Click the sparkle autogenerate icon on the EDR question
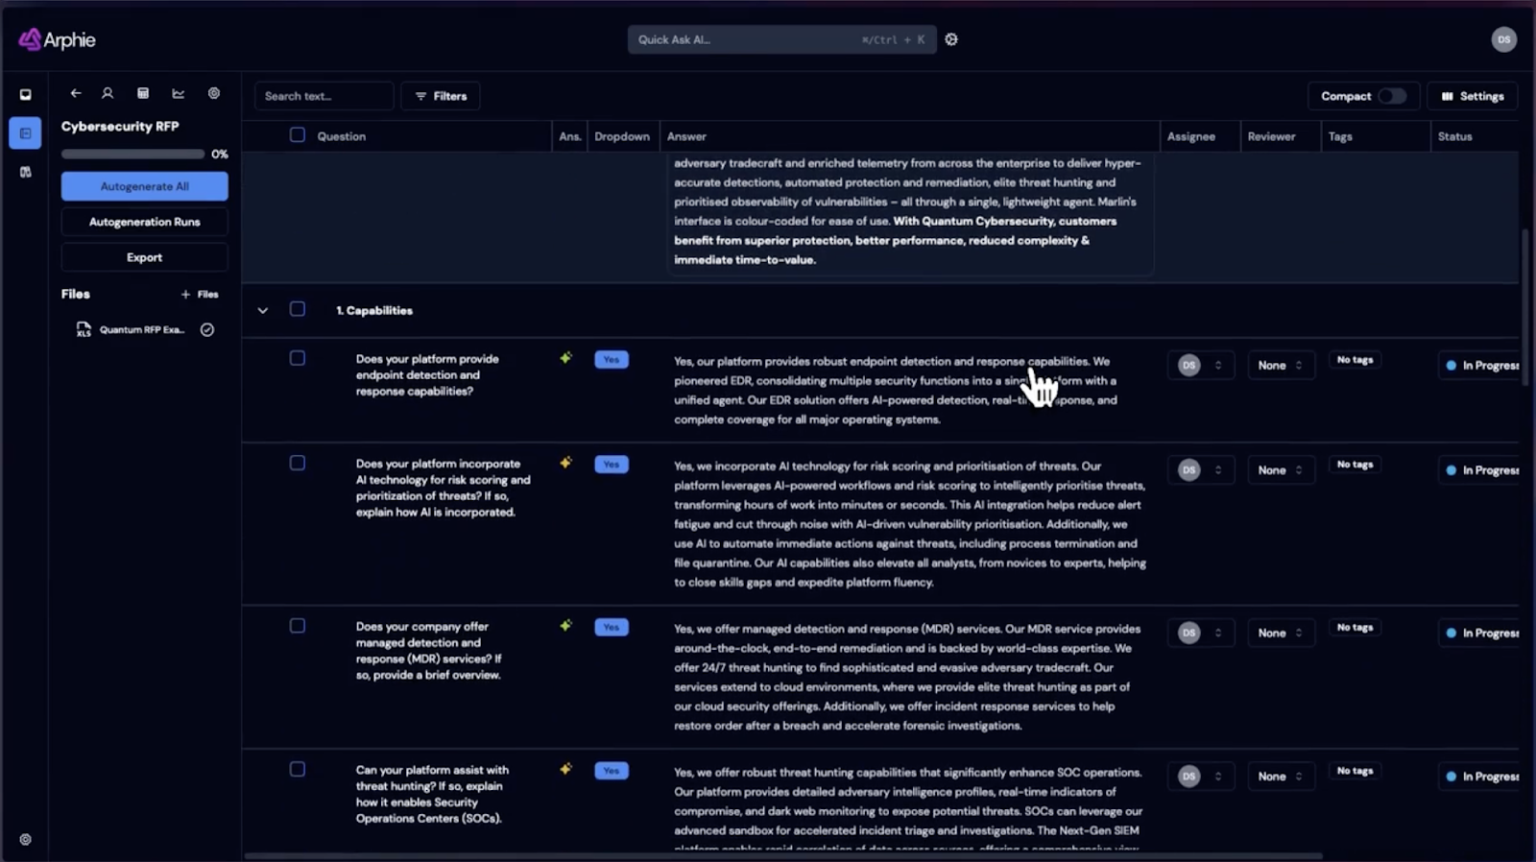1536x862 pixels. (x=565, y=358)
